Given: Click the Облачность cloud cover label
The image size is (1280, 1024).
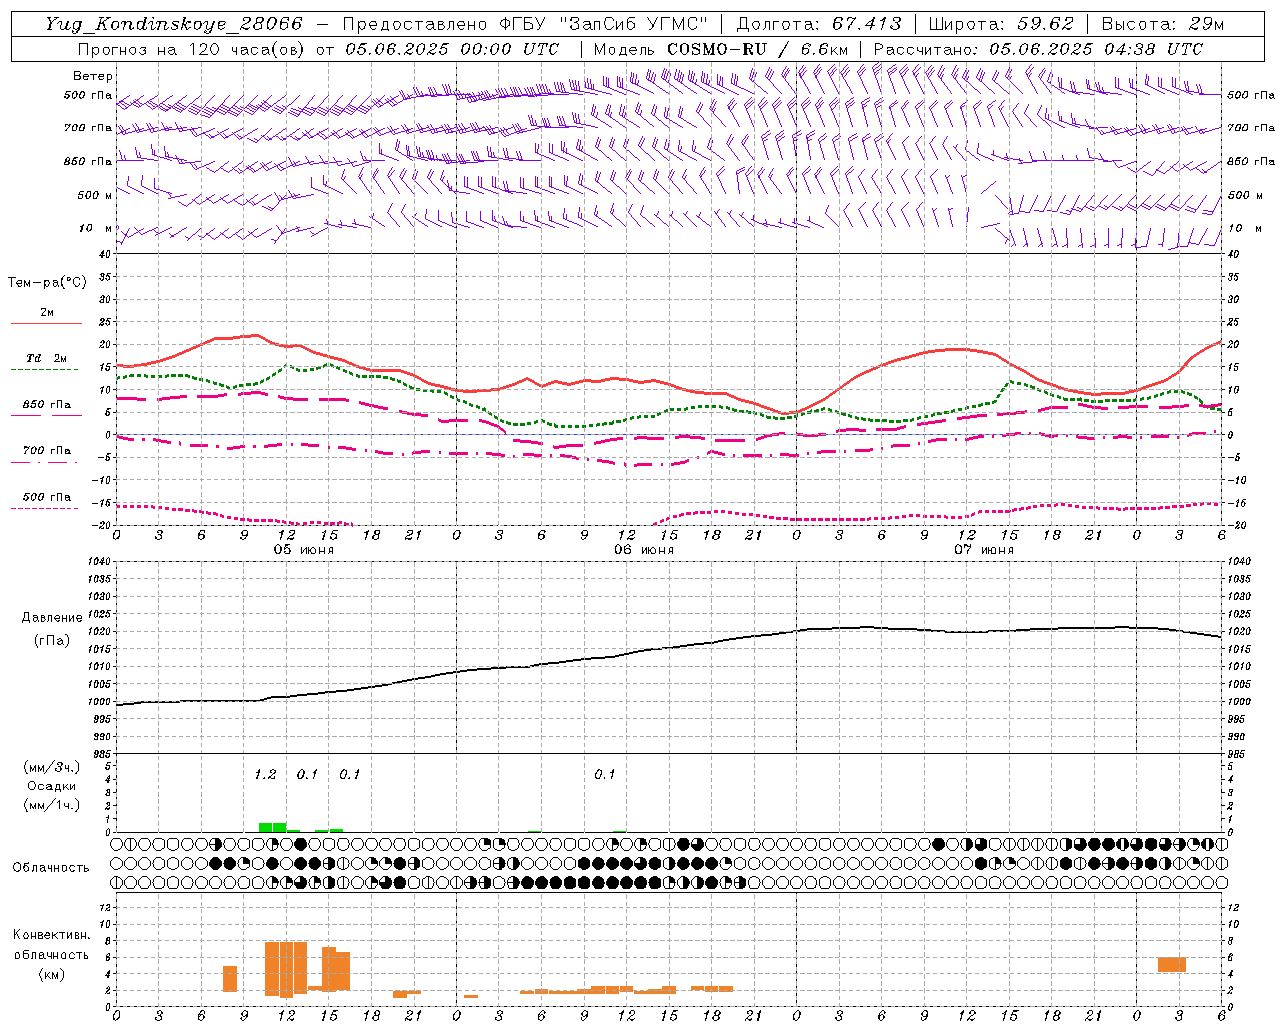Looking at the screenshot, I should click(51, 868).
